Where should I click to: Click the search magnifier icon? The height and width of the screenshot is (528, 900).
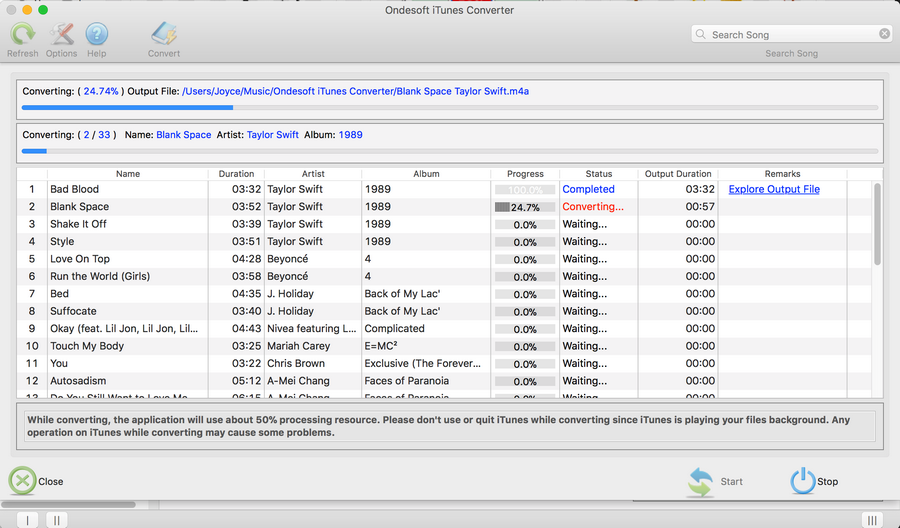700,34
